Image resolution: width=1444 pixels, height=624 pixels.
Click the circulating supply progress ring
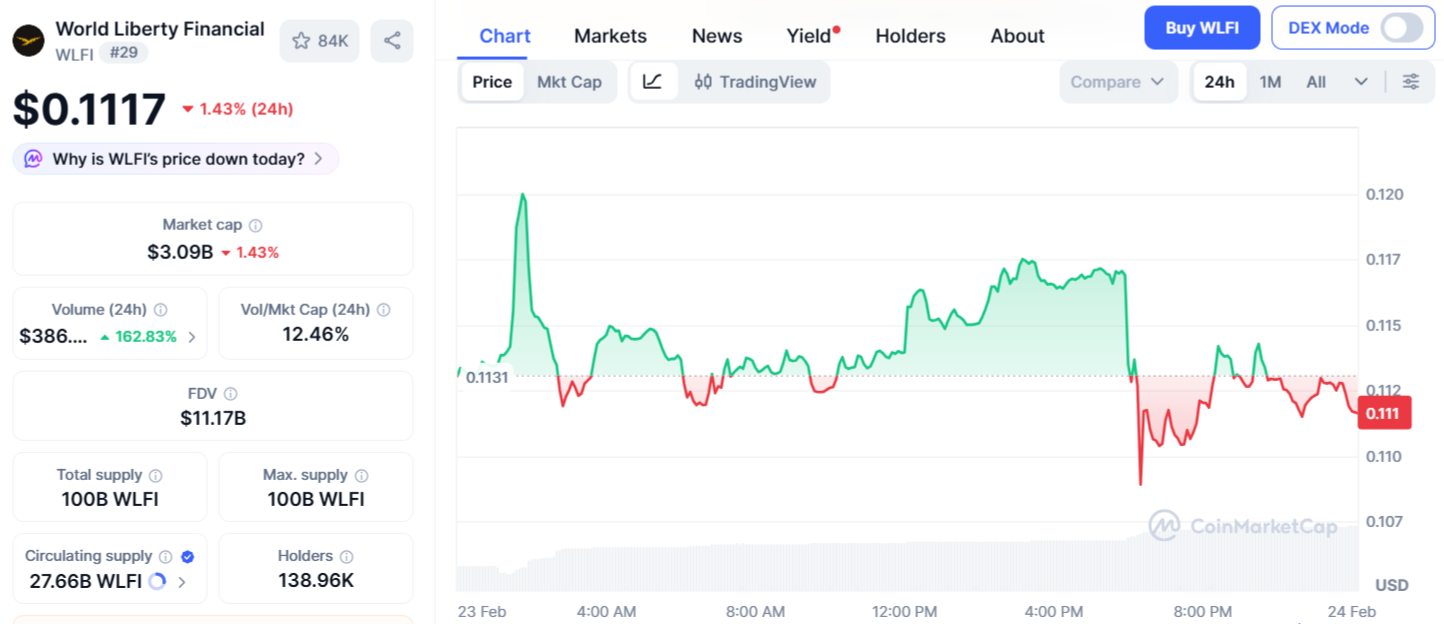click(x=157, y=581)
